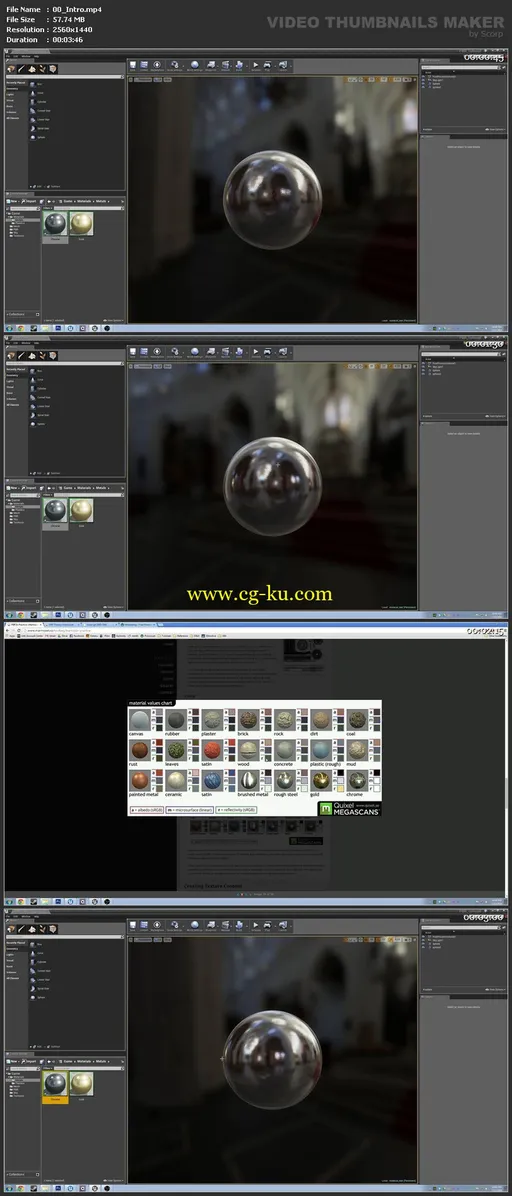Select All Classes category in bottom frame's Modes panel
This screenshot has height=1196, width=512.
13,979
